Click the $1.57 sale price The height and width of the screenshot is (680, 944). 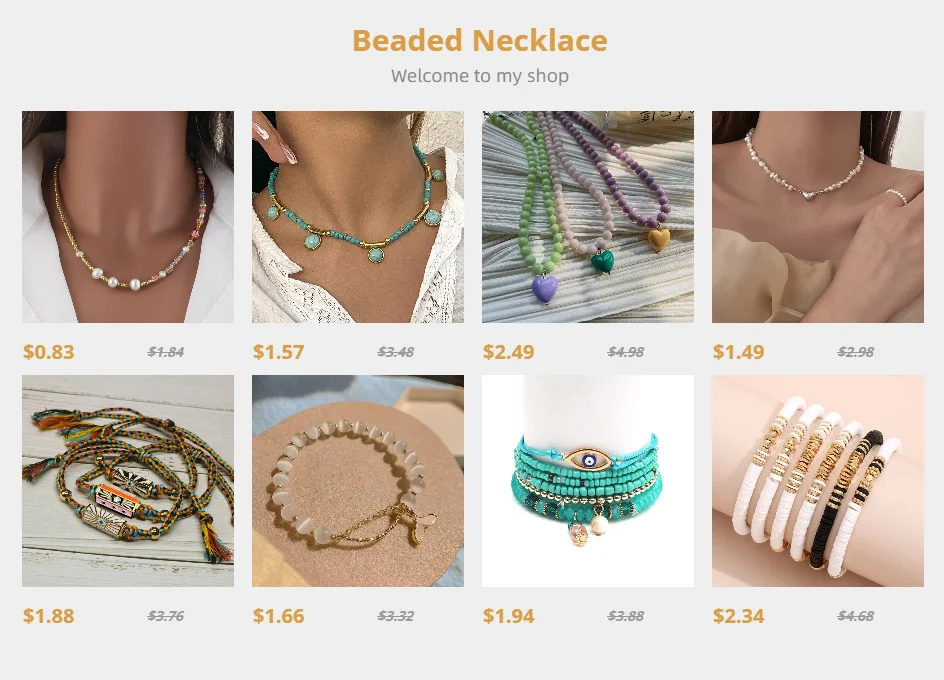279,352
